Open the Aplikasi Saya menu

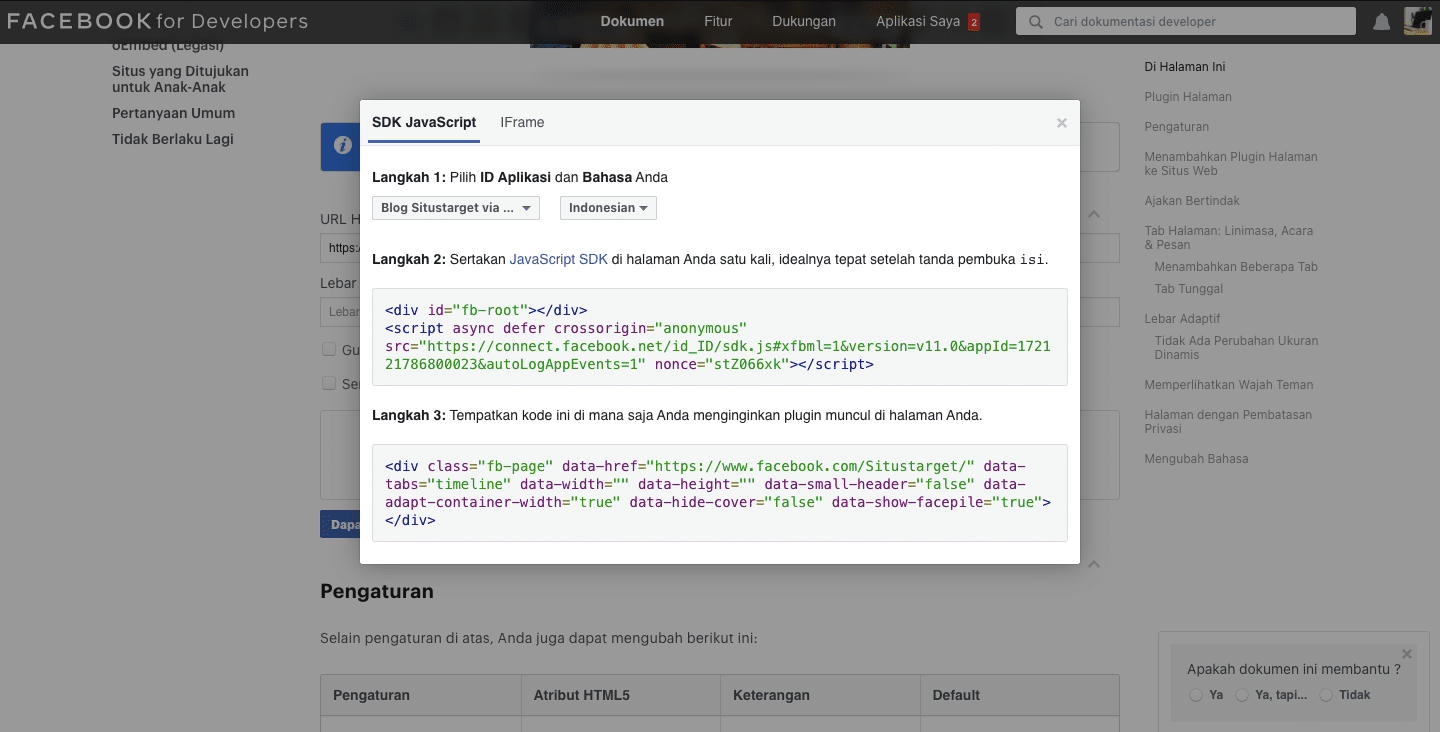click(x=918, y=21)
